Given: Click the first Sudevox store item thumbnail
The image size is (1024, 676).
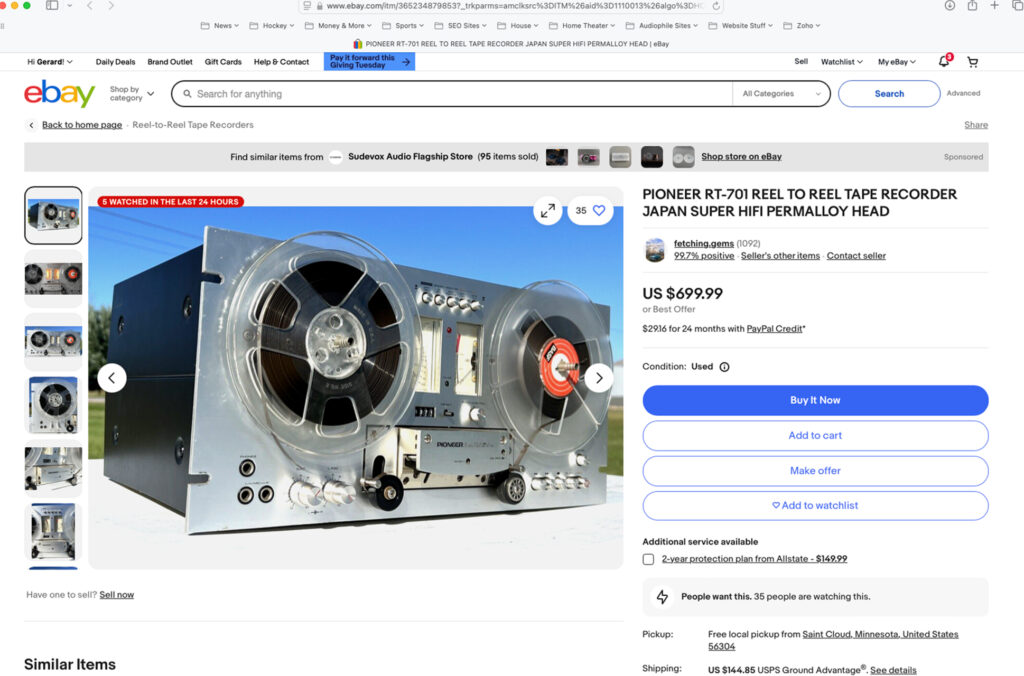Looking at the screenshot, I should pyautogui.click(x=557, y=157).
